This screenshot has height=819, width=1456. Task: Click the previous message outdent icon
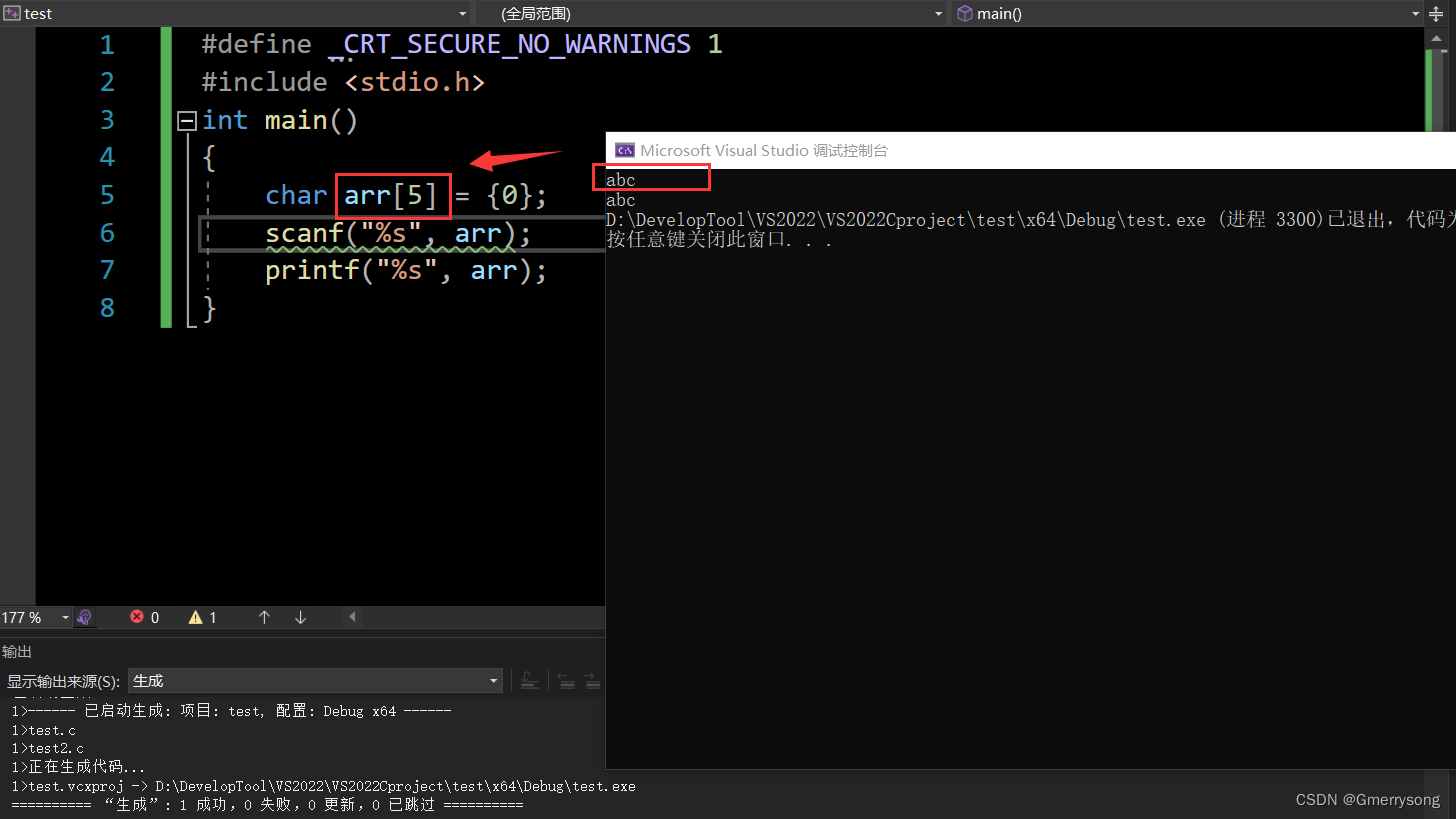566,681
